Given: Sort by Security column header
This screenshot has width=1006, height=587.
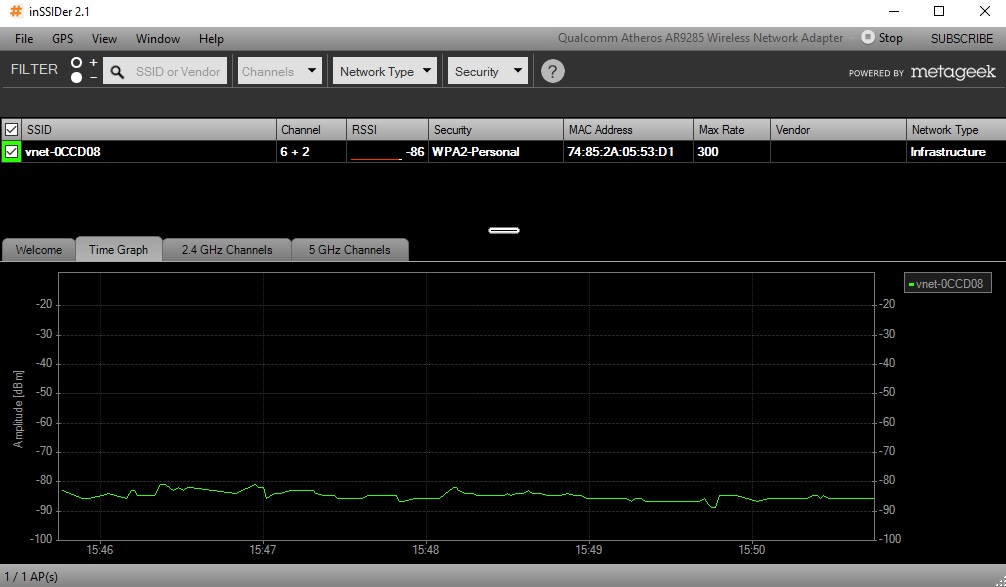Looking at the screenshot, I should [x=496, y=130].
